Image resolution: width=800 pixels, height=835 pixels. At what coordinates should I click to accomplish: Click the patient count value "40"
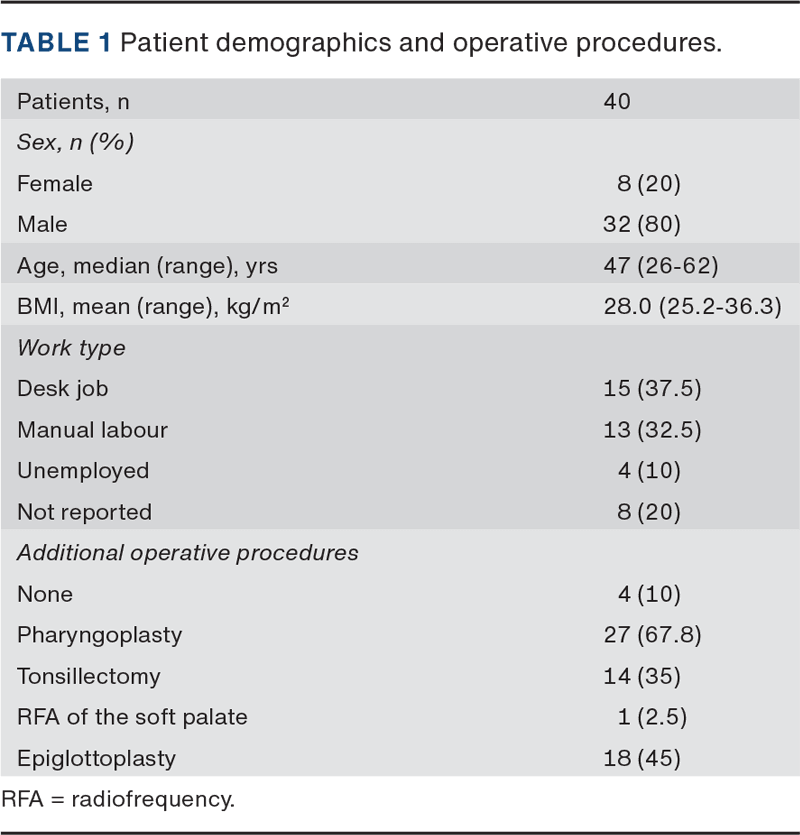pos(617,101)
